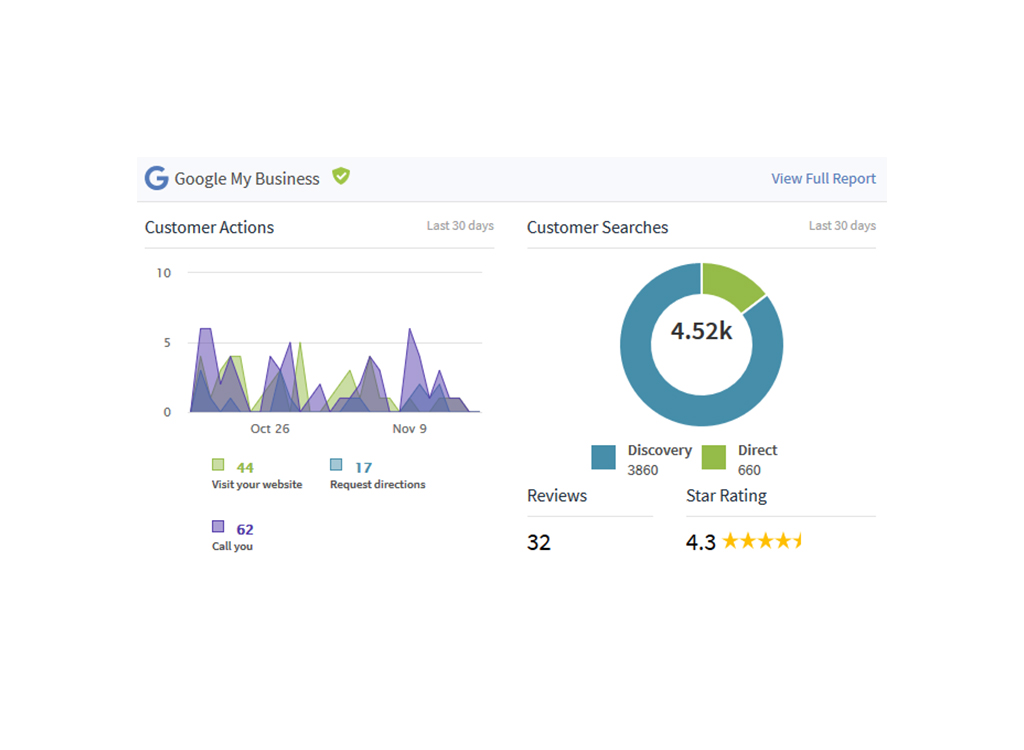The height and width of the screenshot is (750, 1024).
Task: Open the View Full Report link
Action: click(822, 178)
